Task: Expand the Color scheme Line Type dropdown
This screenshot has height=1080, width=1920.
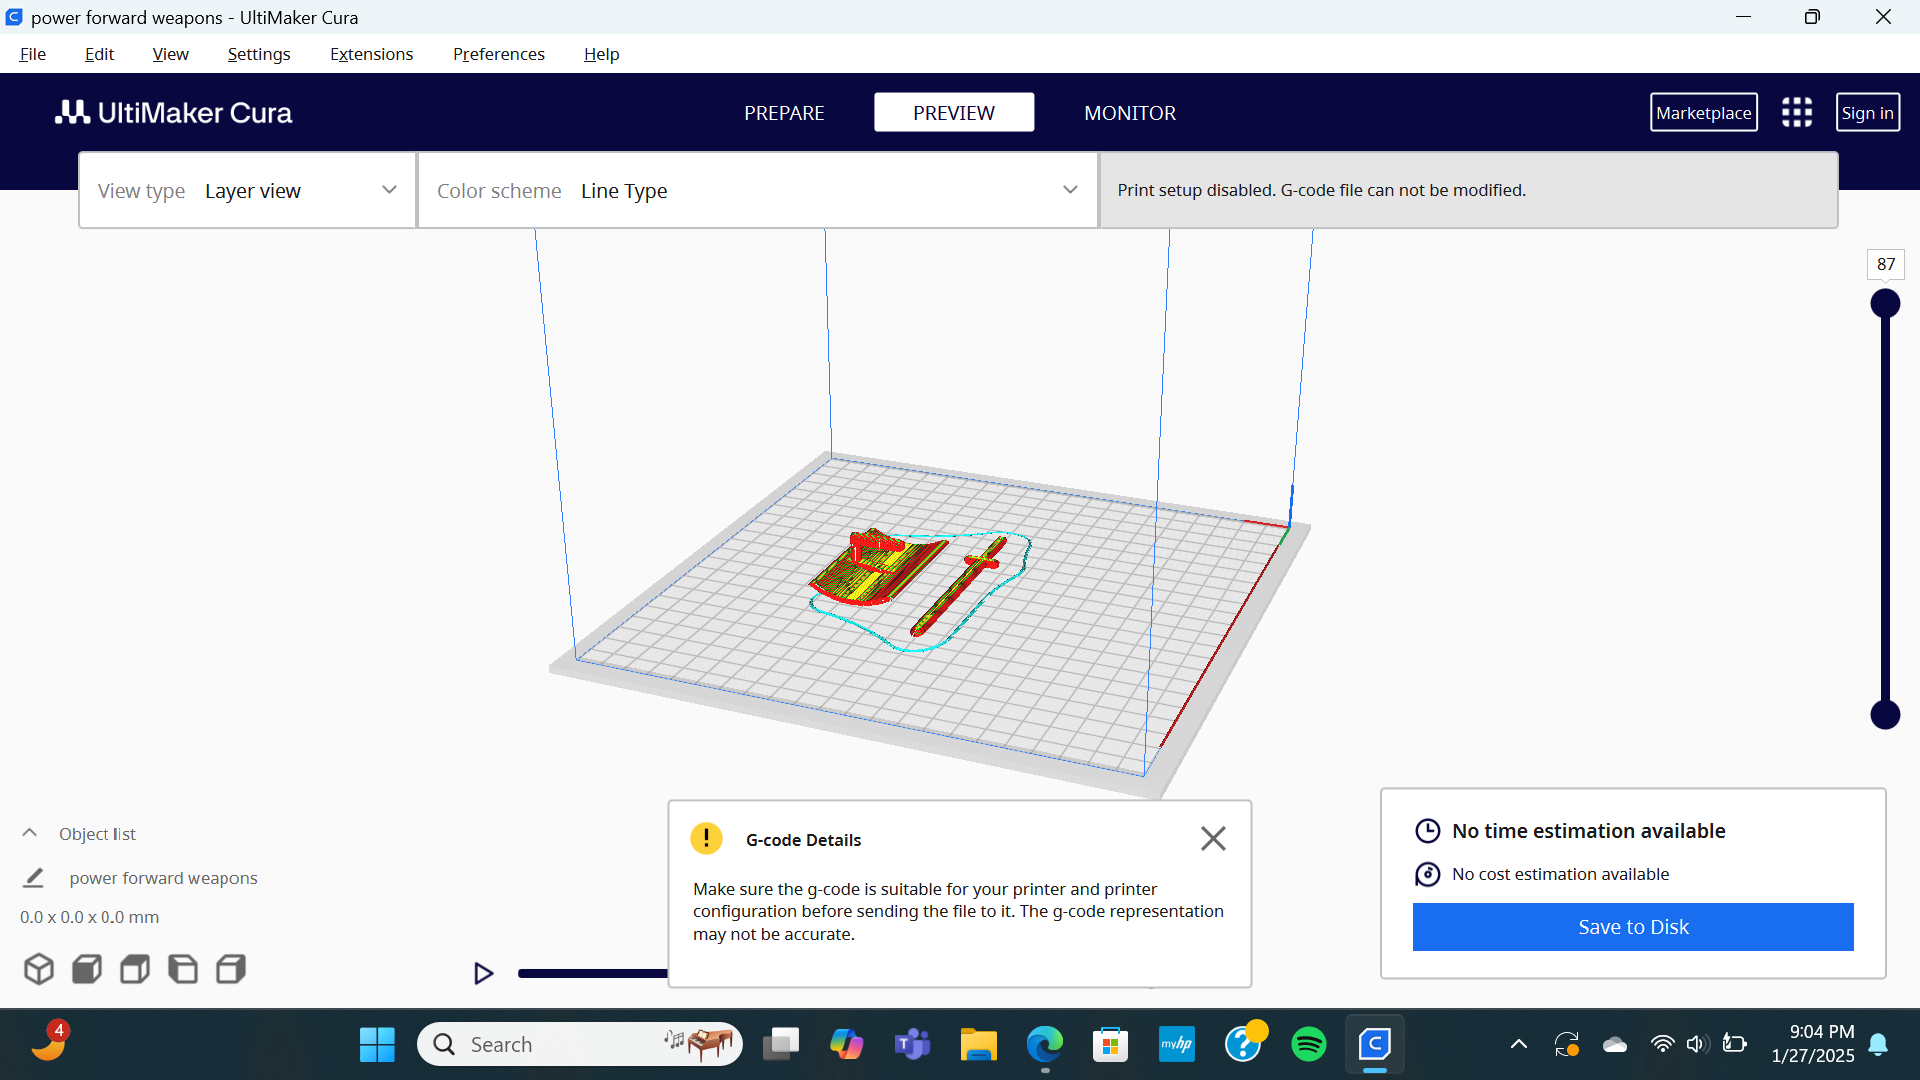Action: pyautogui.click(x=758, y=190)
